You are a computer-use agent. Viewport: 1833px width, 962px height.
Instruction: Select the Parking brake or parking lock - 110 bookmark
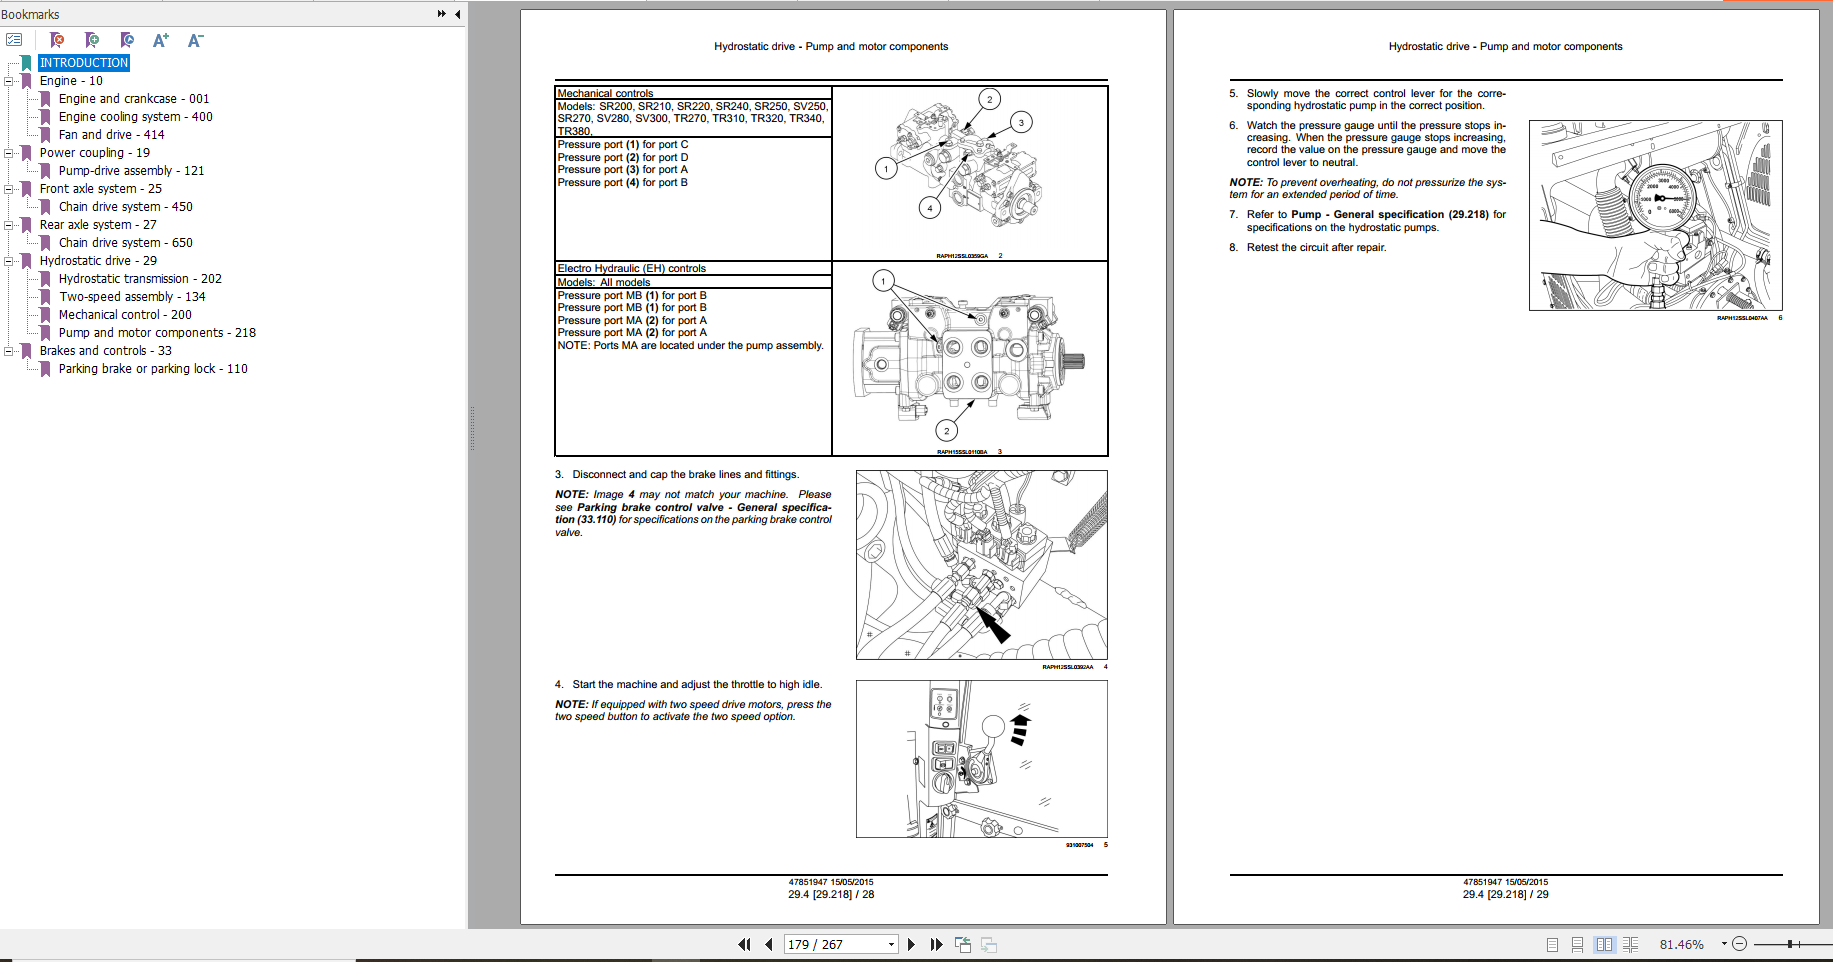click(153, 369)
